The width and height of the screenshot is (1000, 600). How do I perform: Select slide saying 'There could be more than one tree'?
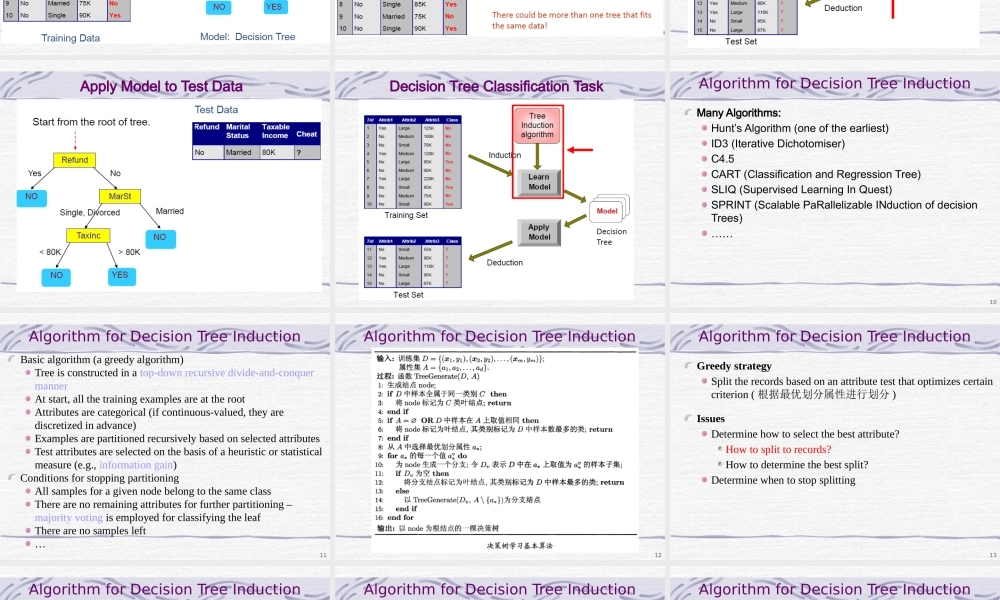(x=500, y=27)
